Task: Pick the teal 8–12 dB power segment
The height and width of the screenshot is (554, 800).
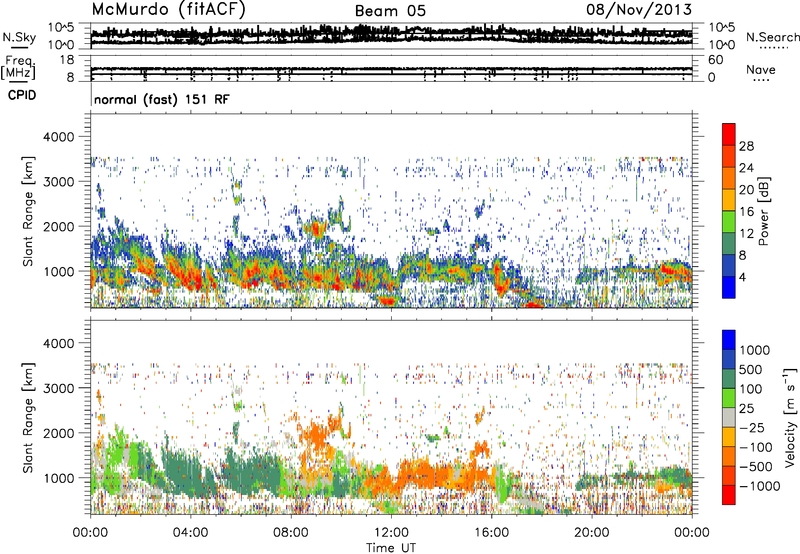Action: pos(729,243)
